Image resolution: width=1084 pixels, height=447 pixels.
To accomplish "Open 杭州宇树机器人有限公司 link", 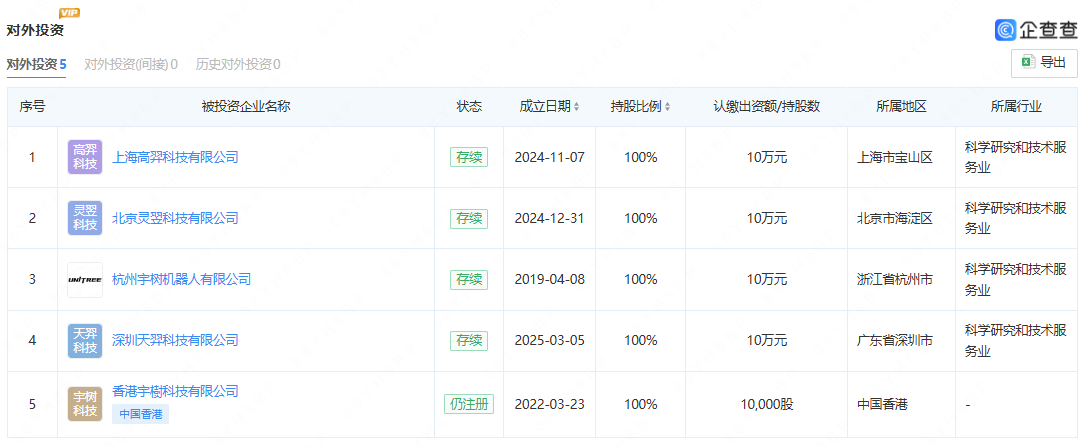I will click(x=181, y=280).
